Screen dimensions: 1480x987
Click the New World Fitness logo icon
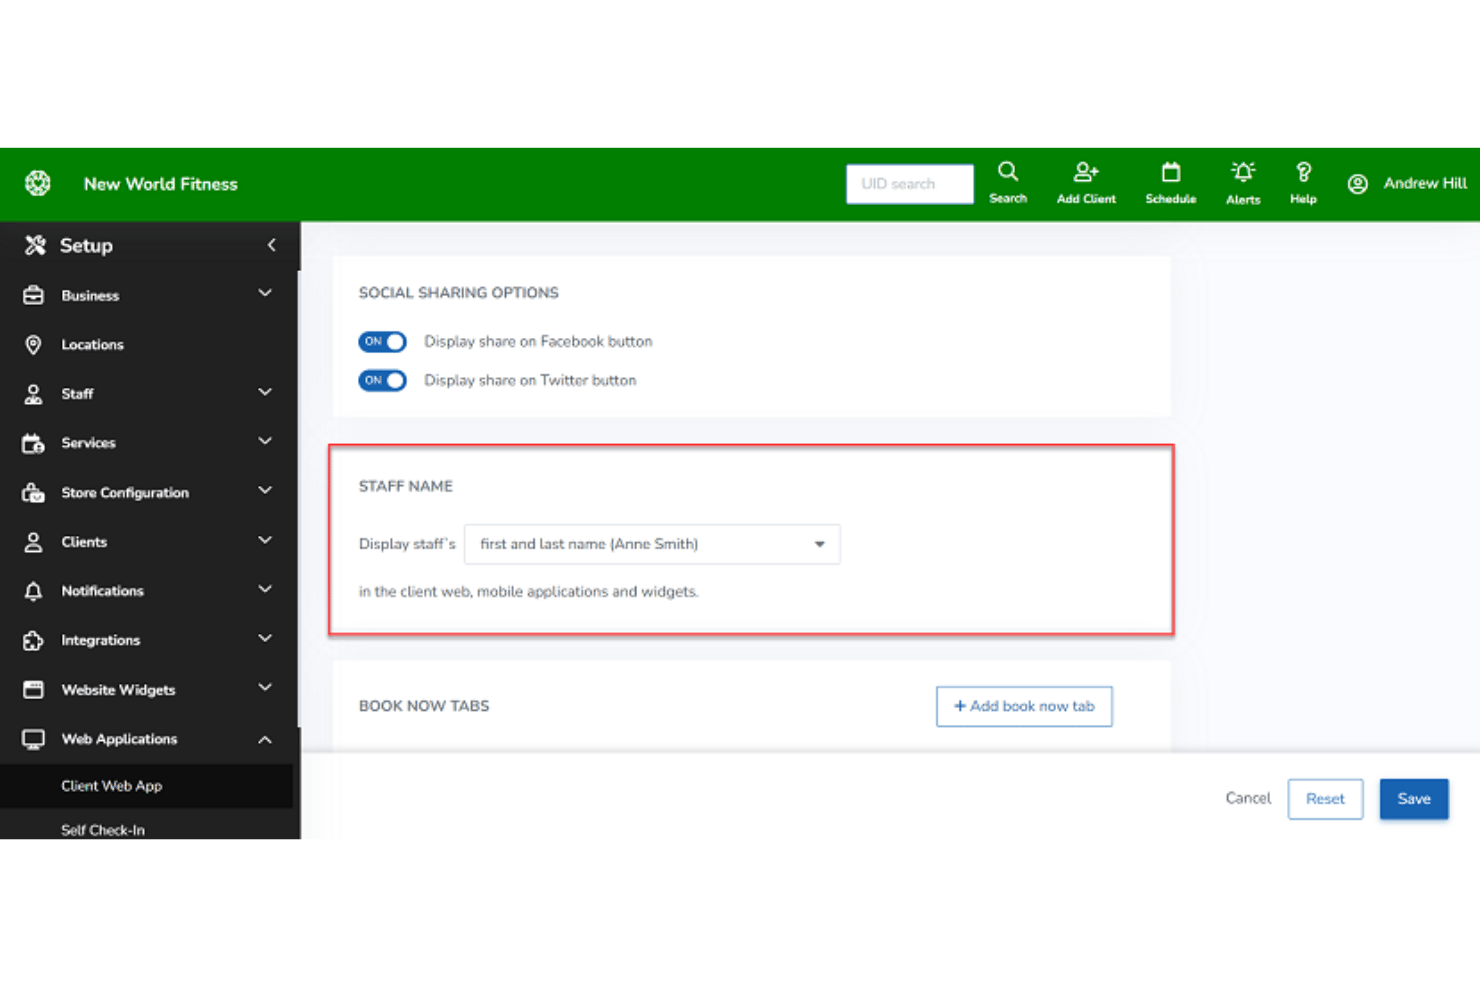(38, 183)
